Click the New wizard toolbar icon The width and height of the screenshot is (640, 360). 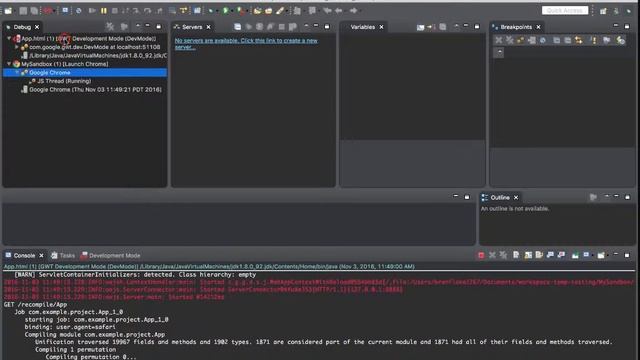[x=8, y=11]
